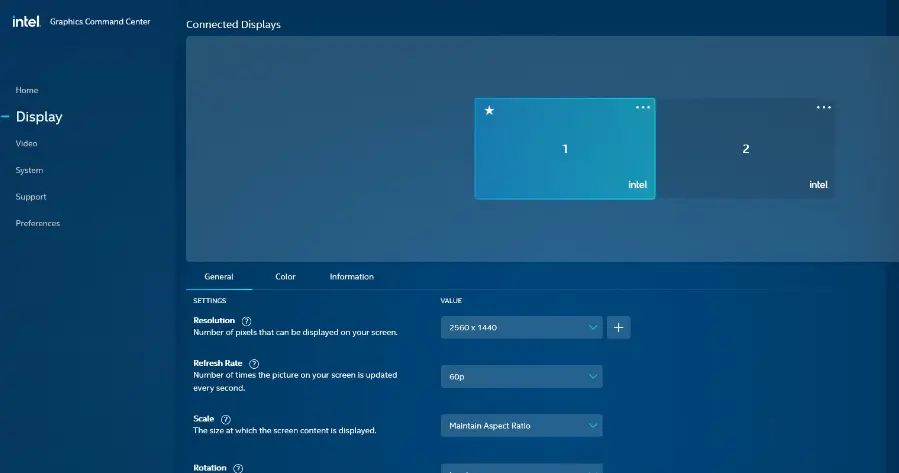Click the Refresh Rate setting label
Viewport: 899px width, 473px height.
point(218,363)
